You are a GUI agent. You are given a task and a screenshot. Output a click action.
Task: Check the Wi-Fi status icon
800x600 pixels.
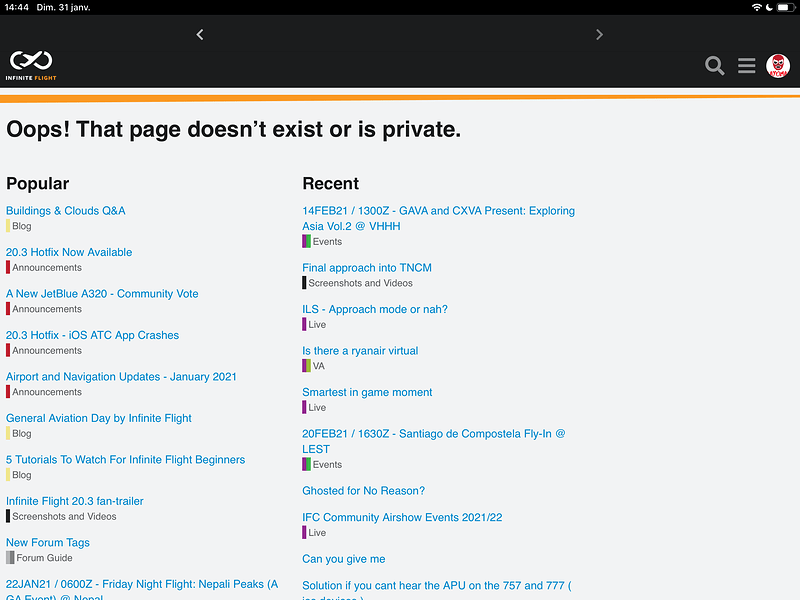757,7
